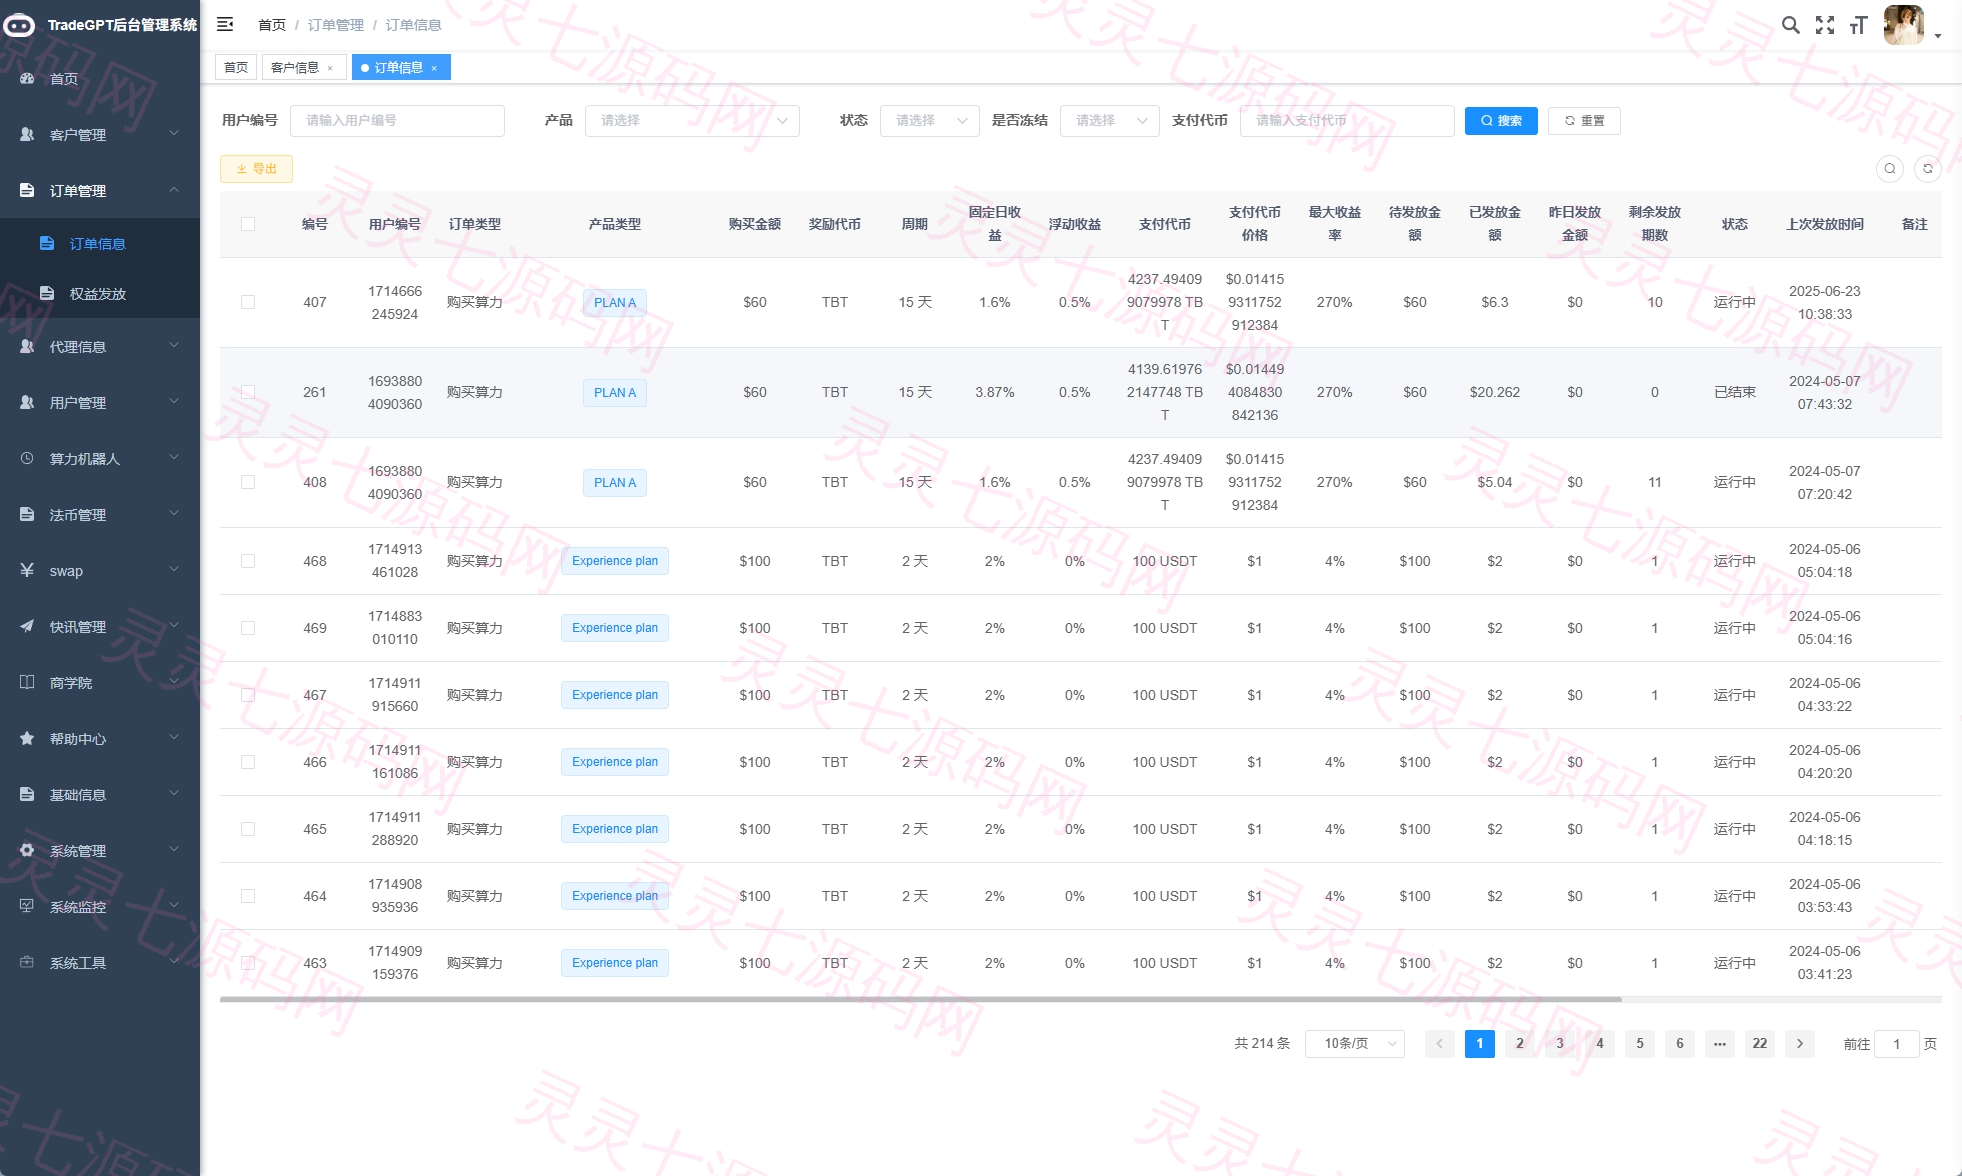Image resolution: width=1962 pixels, height=1176 pixels.
Task: Collapse the sidebar with the hamburger icon
Action: (225, 24)
